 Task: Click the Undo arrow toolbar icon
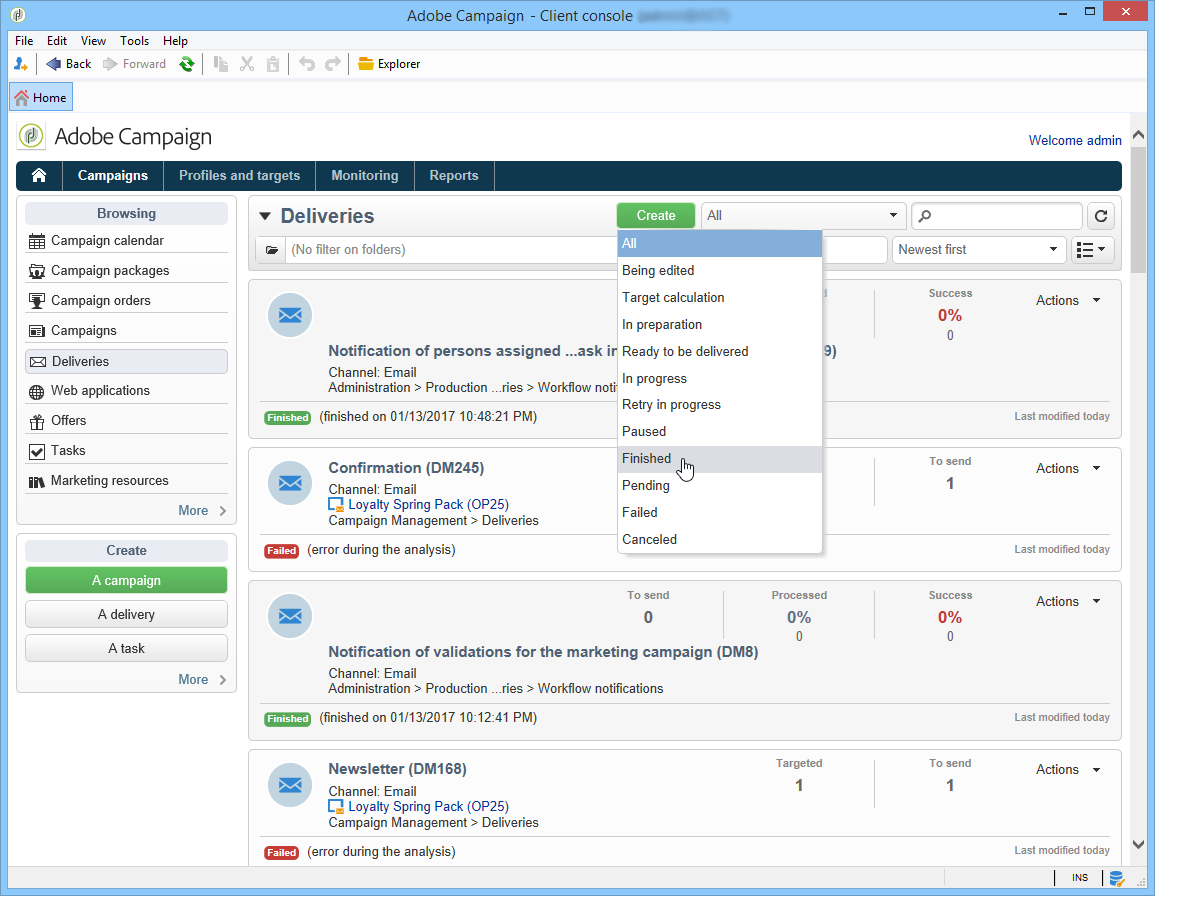pos(306,64)
